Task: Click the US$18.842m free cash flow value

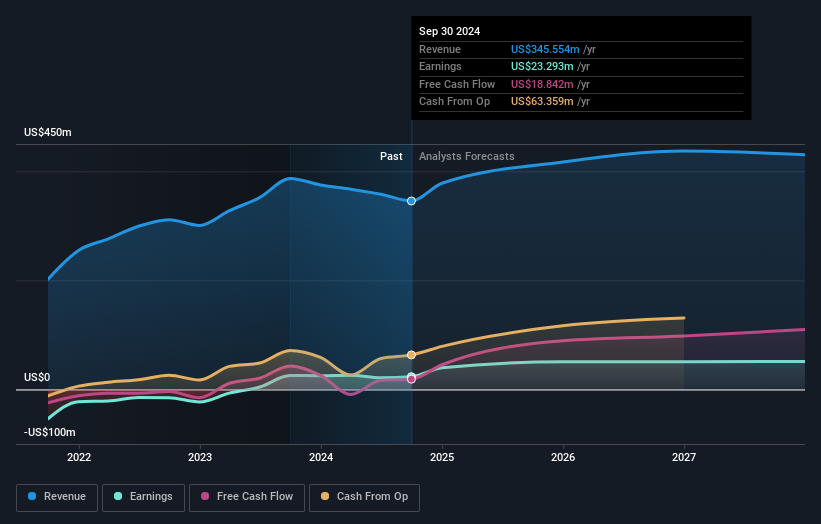Action: click(x=542, y=84)
